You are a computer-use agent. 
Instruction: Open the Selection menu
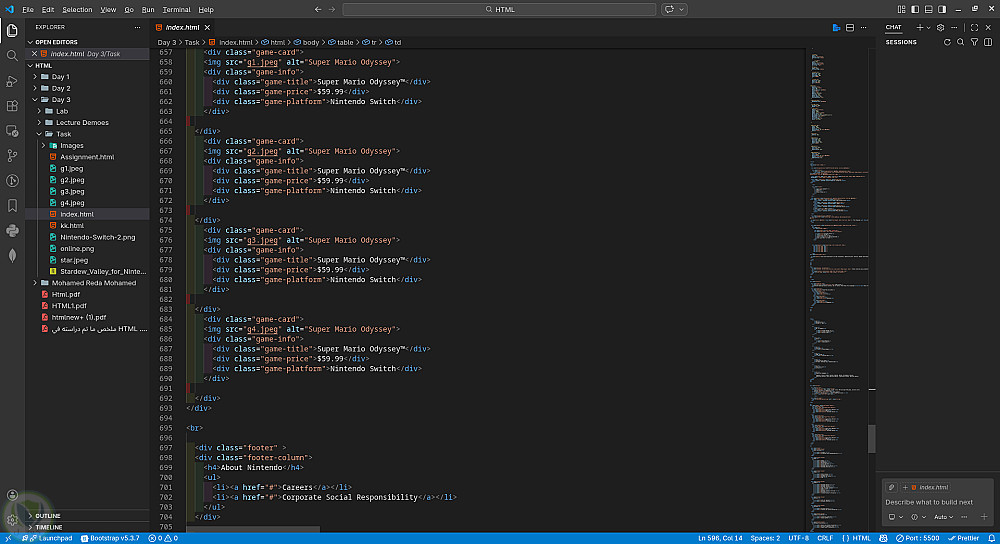(x=77, y=10)
